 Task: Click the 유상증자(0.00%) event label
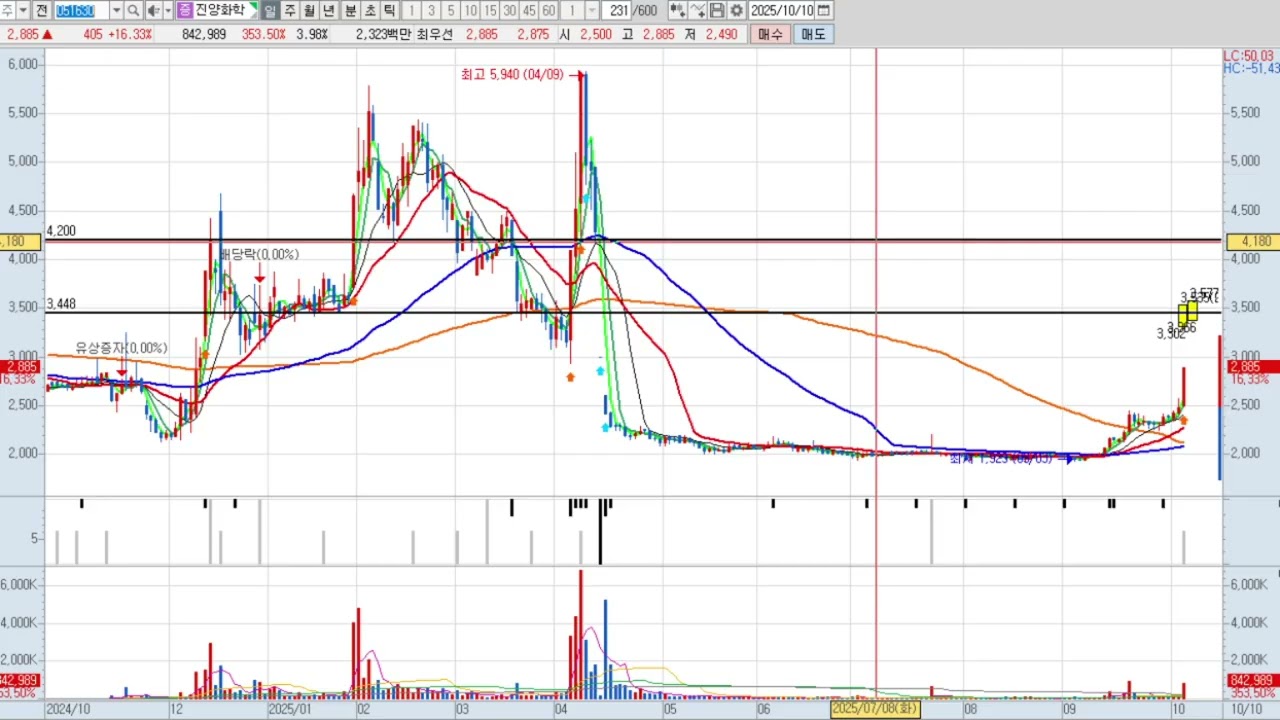(x=122, y=348)
